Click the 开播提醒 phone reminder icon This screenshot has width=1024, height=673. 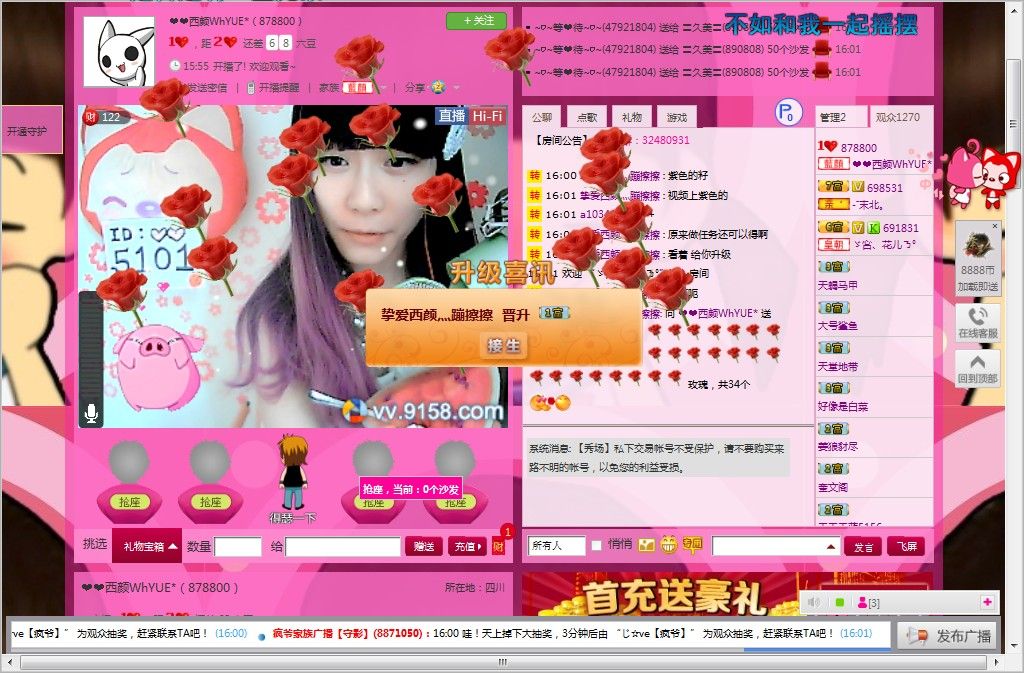251,87
